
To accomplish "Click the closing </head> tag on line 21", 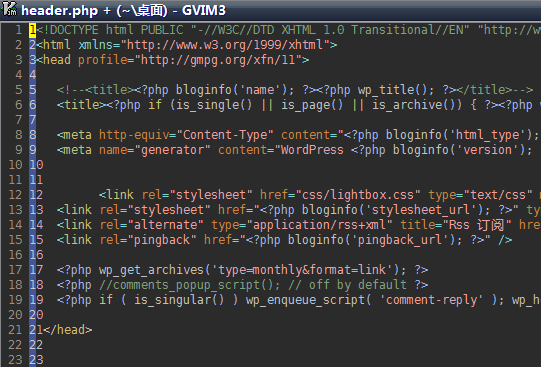I will click(68, 330).
